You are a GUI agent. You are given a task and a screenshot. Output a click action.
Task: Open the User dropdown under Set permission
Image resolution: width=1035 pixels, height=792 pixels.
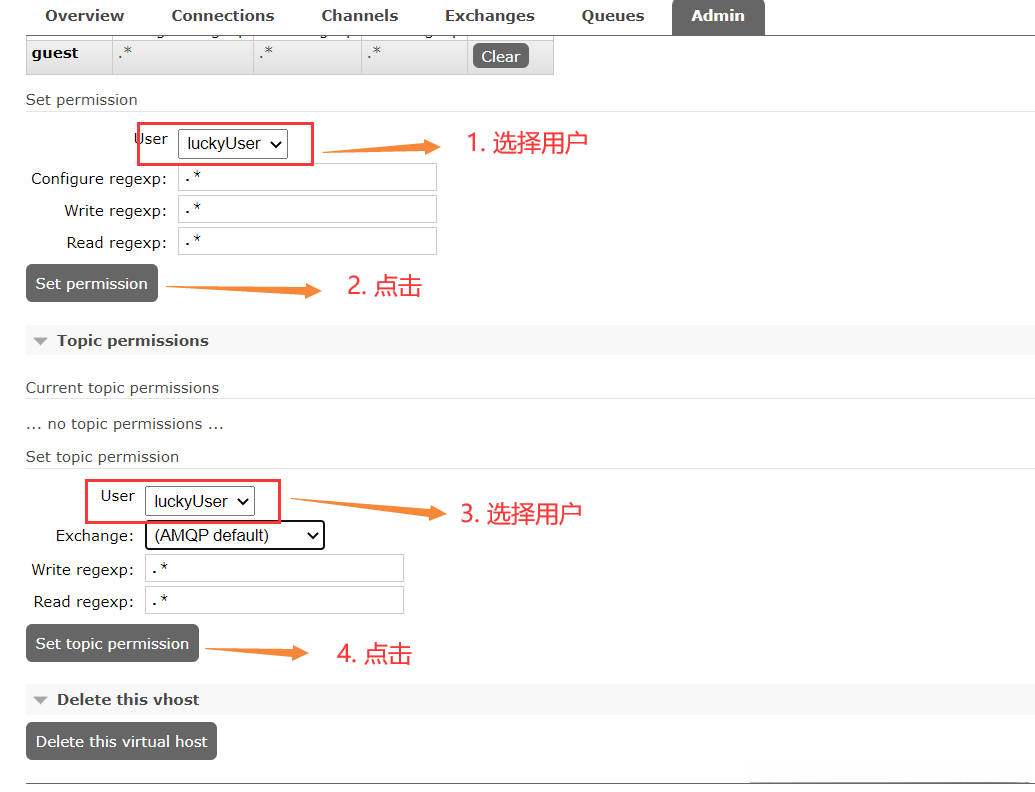tap(233, 144)
